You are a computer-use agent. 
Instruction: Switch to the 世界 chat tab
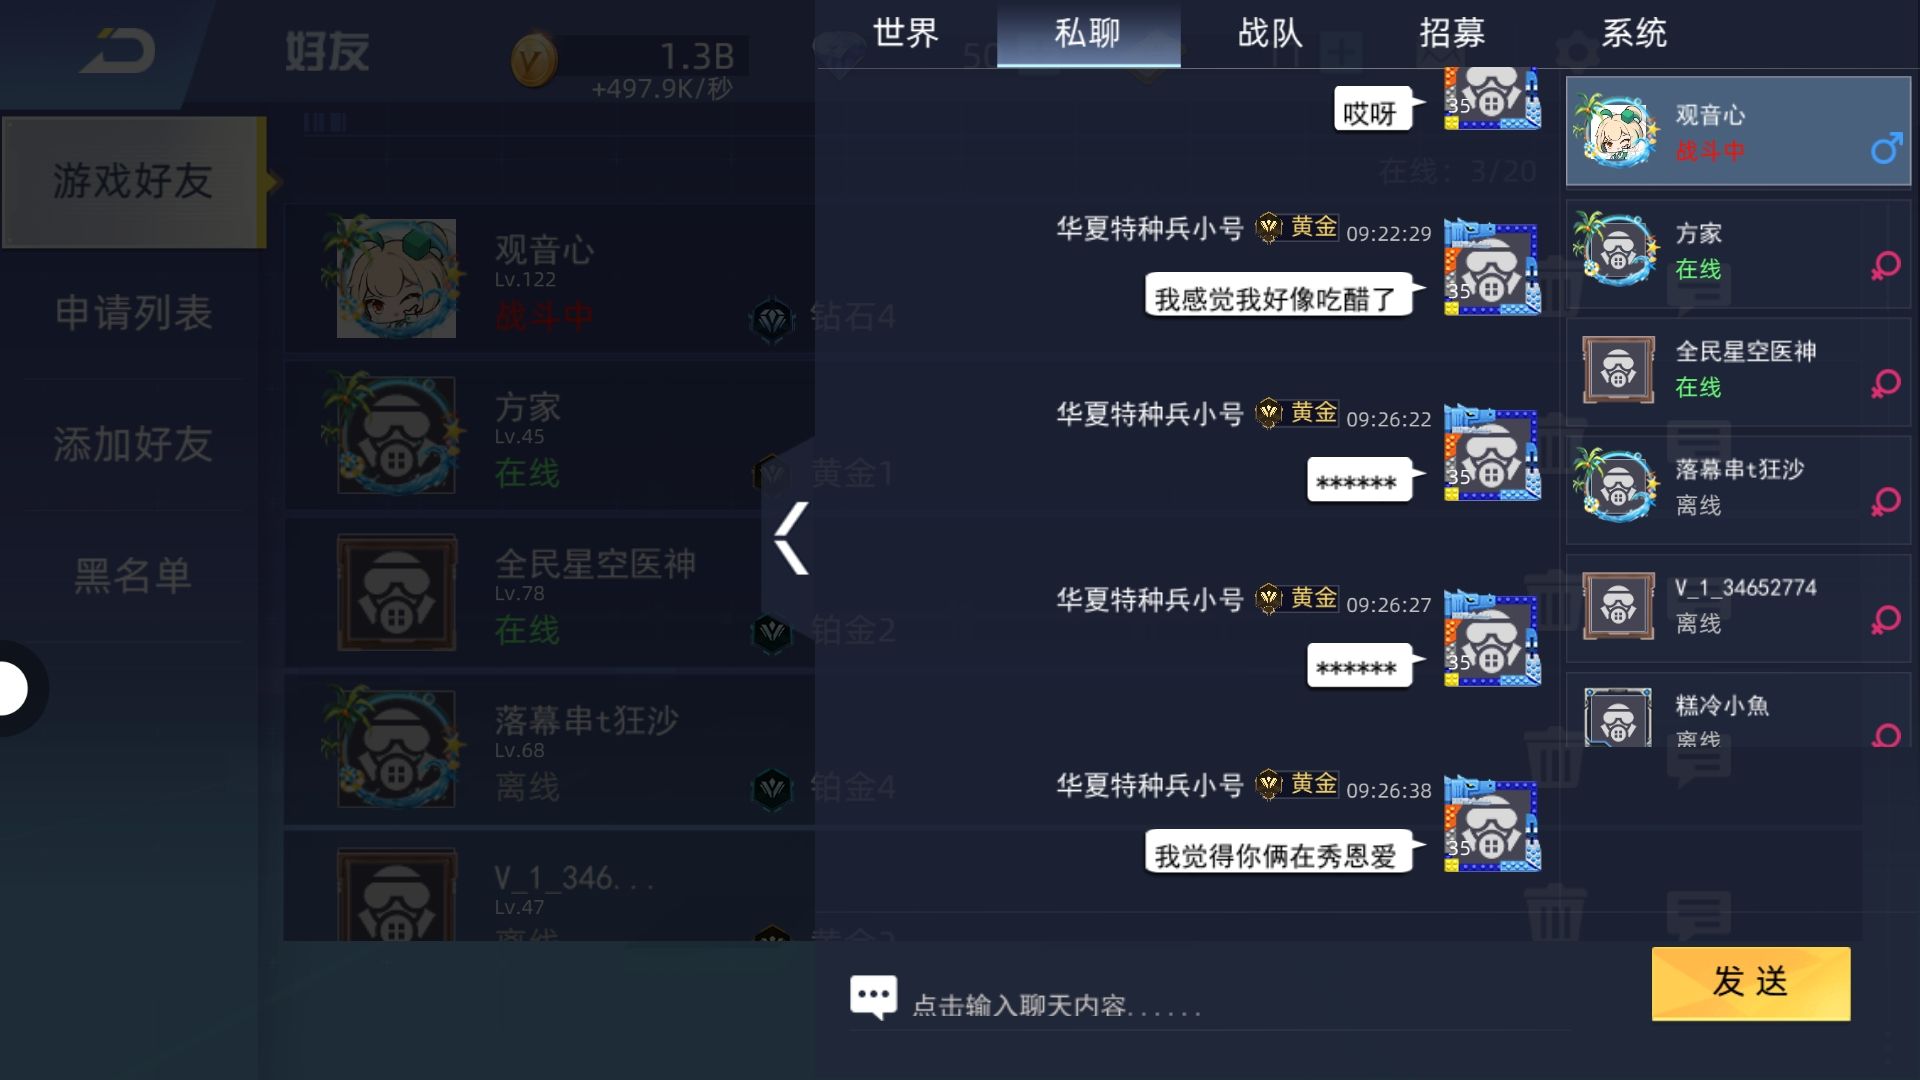pos(906,34)
